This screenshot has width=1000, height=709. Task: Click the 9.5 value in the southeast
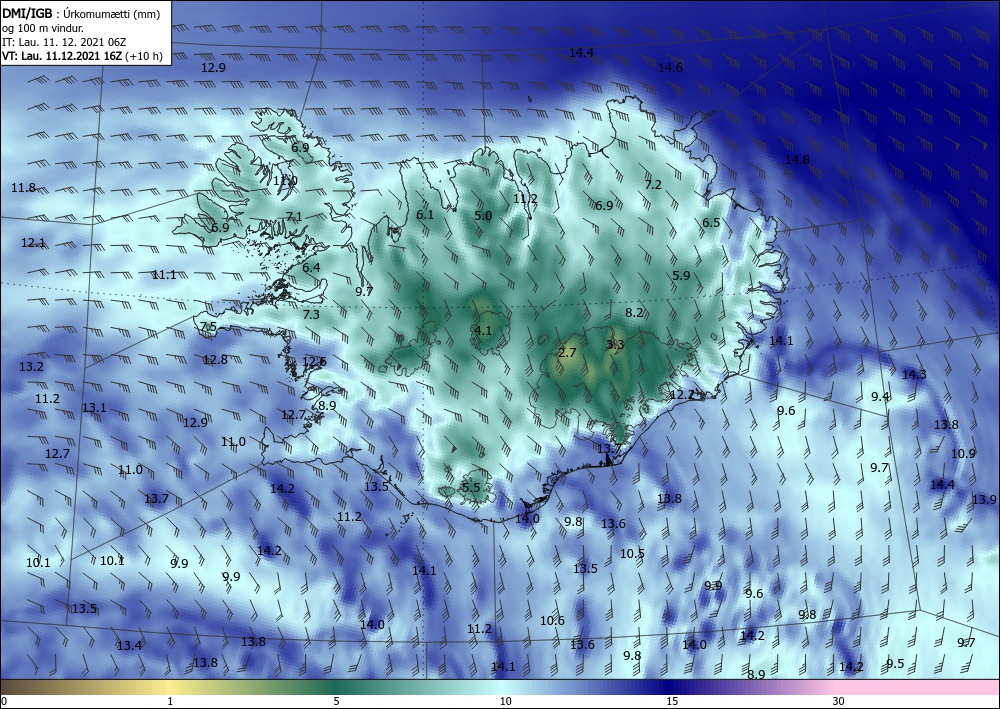click(895, 663)
